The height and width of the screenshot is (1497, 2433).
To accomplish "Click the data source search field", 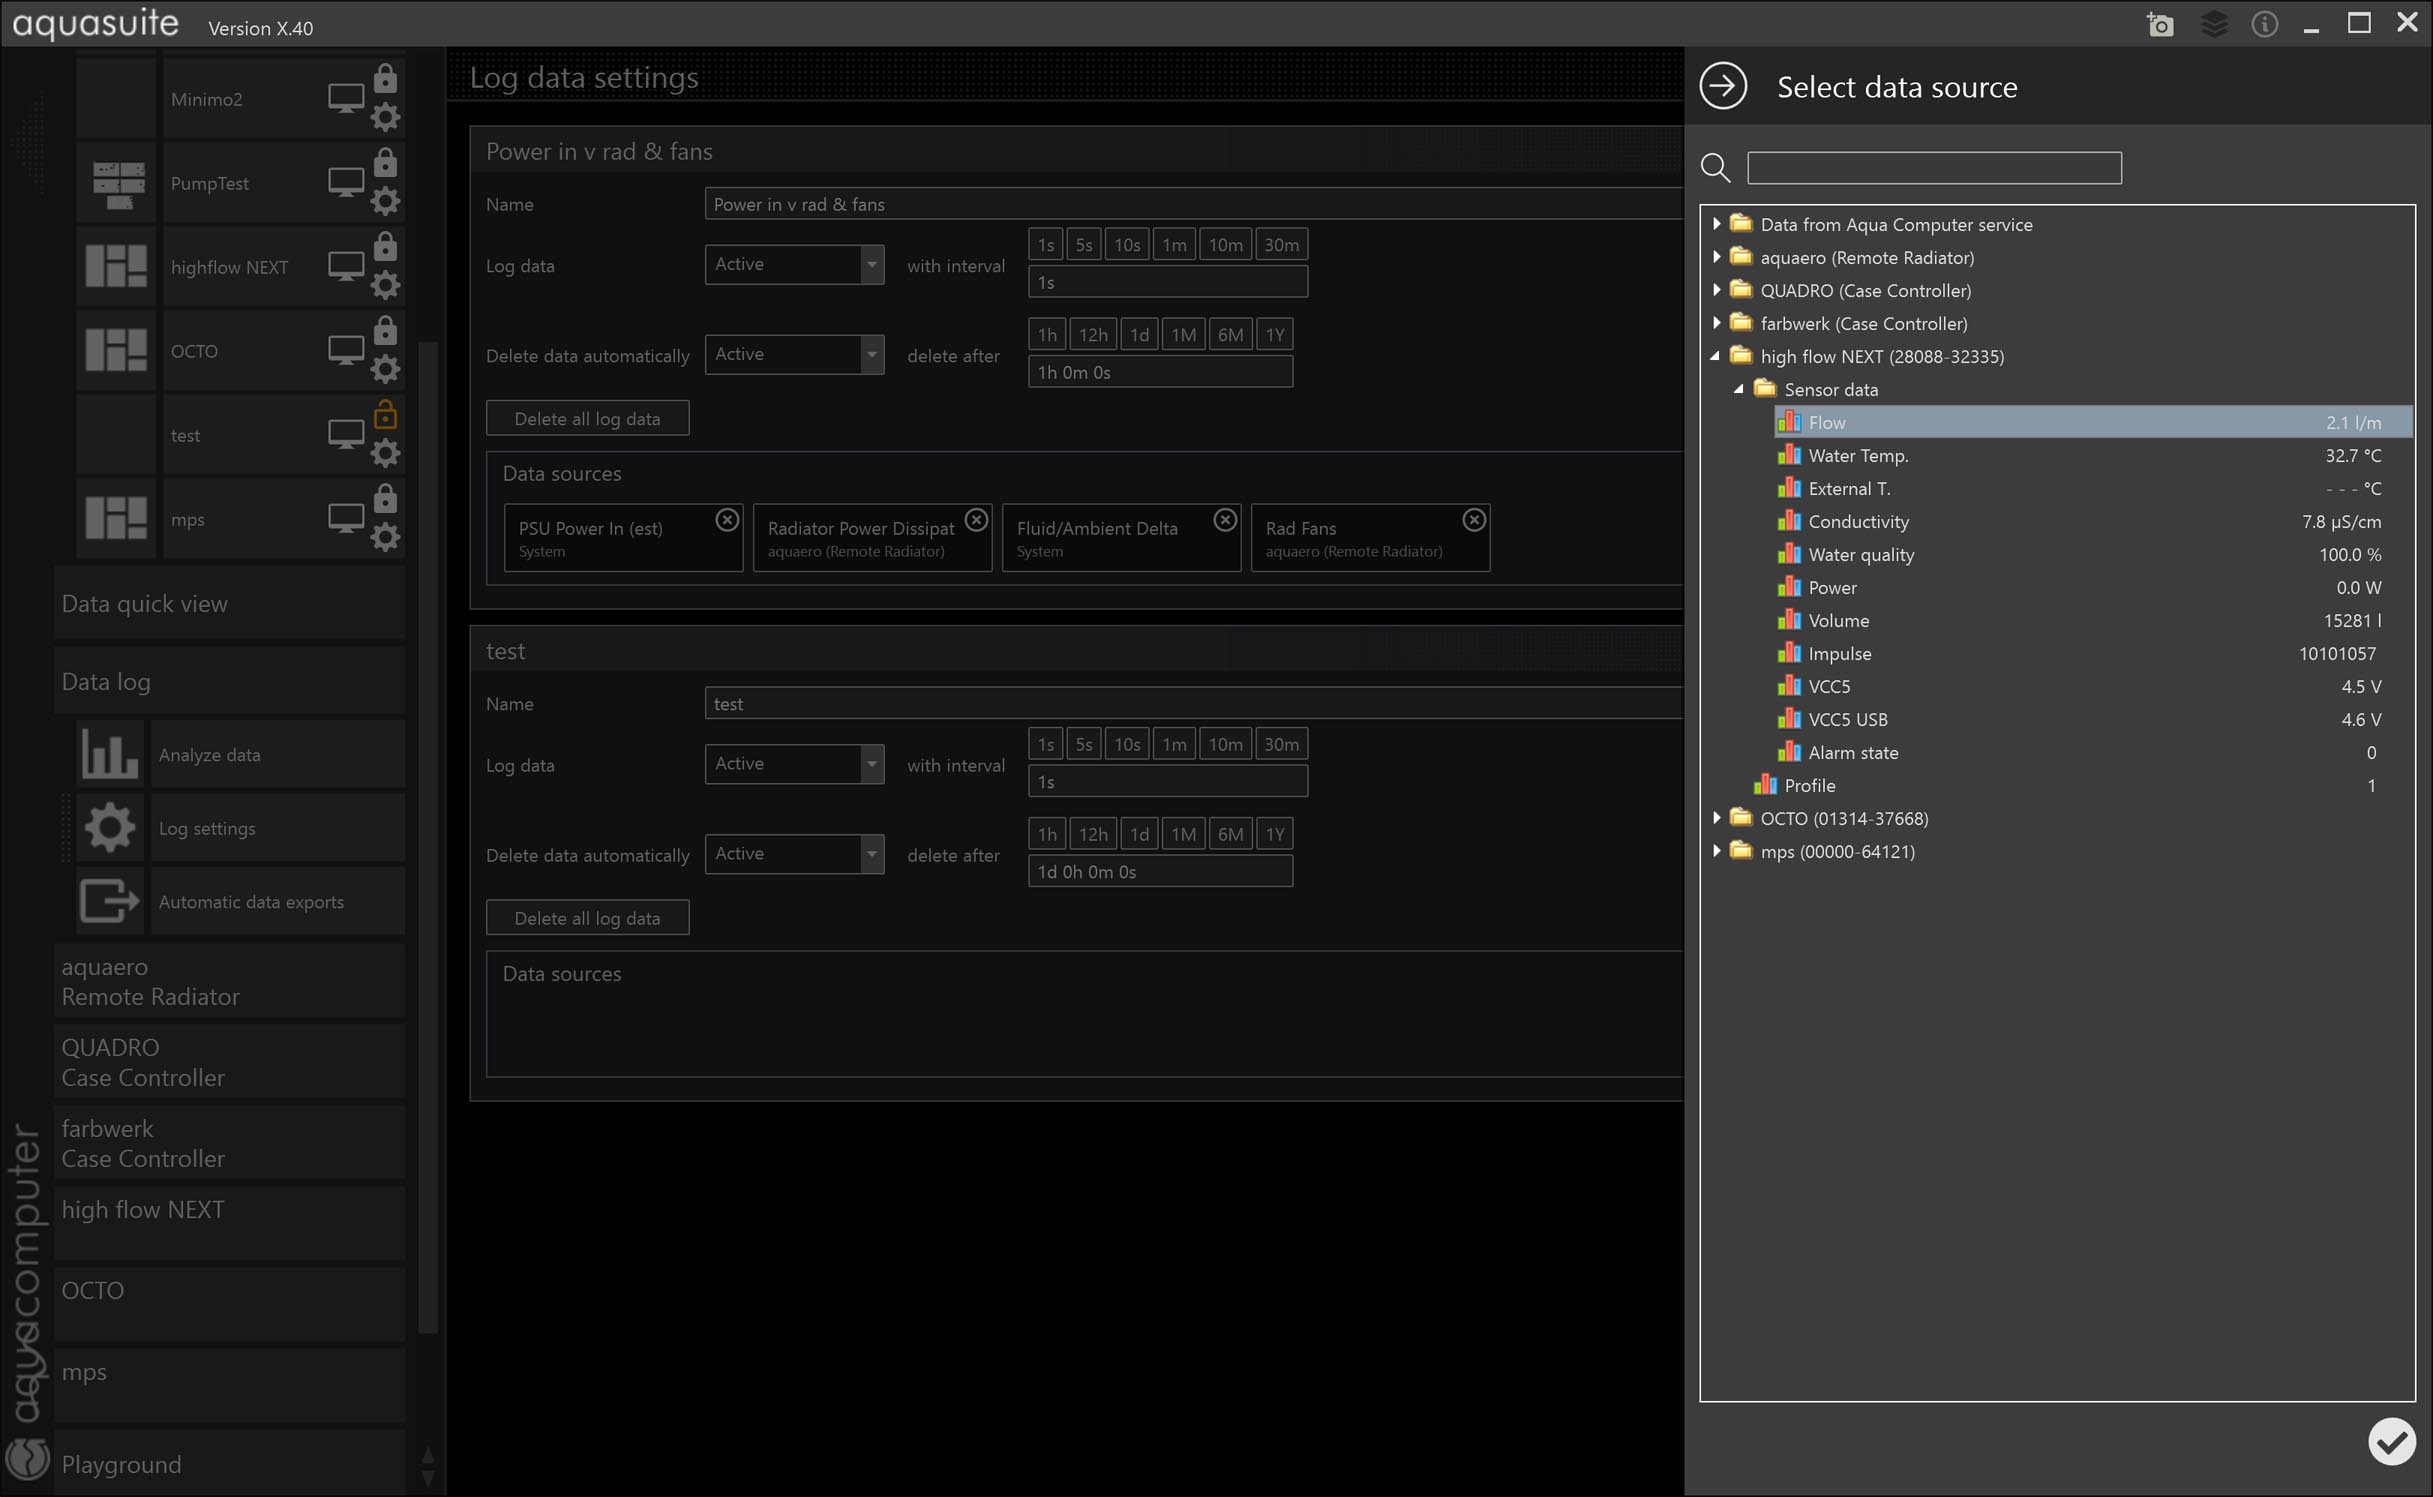I will click(1933, 168).
